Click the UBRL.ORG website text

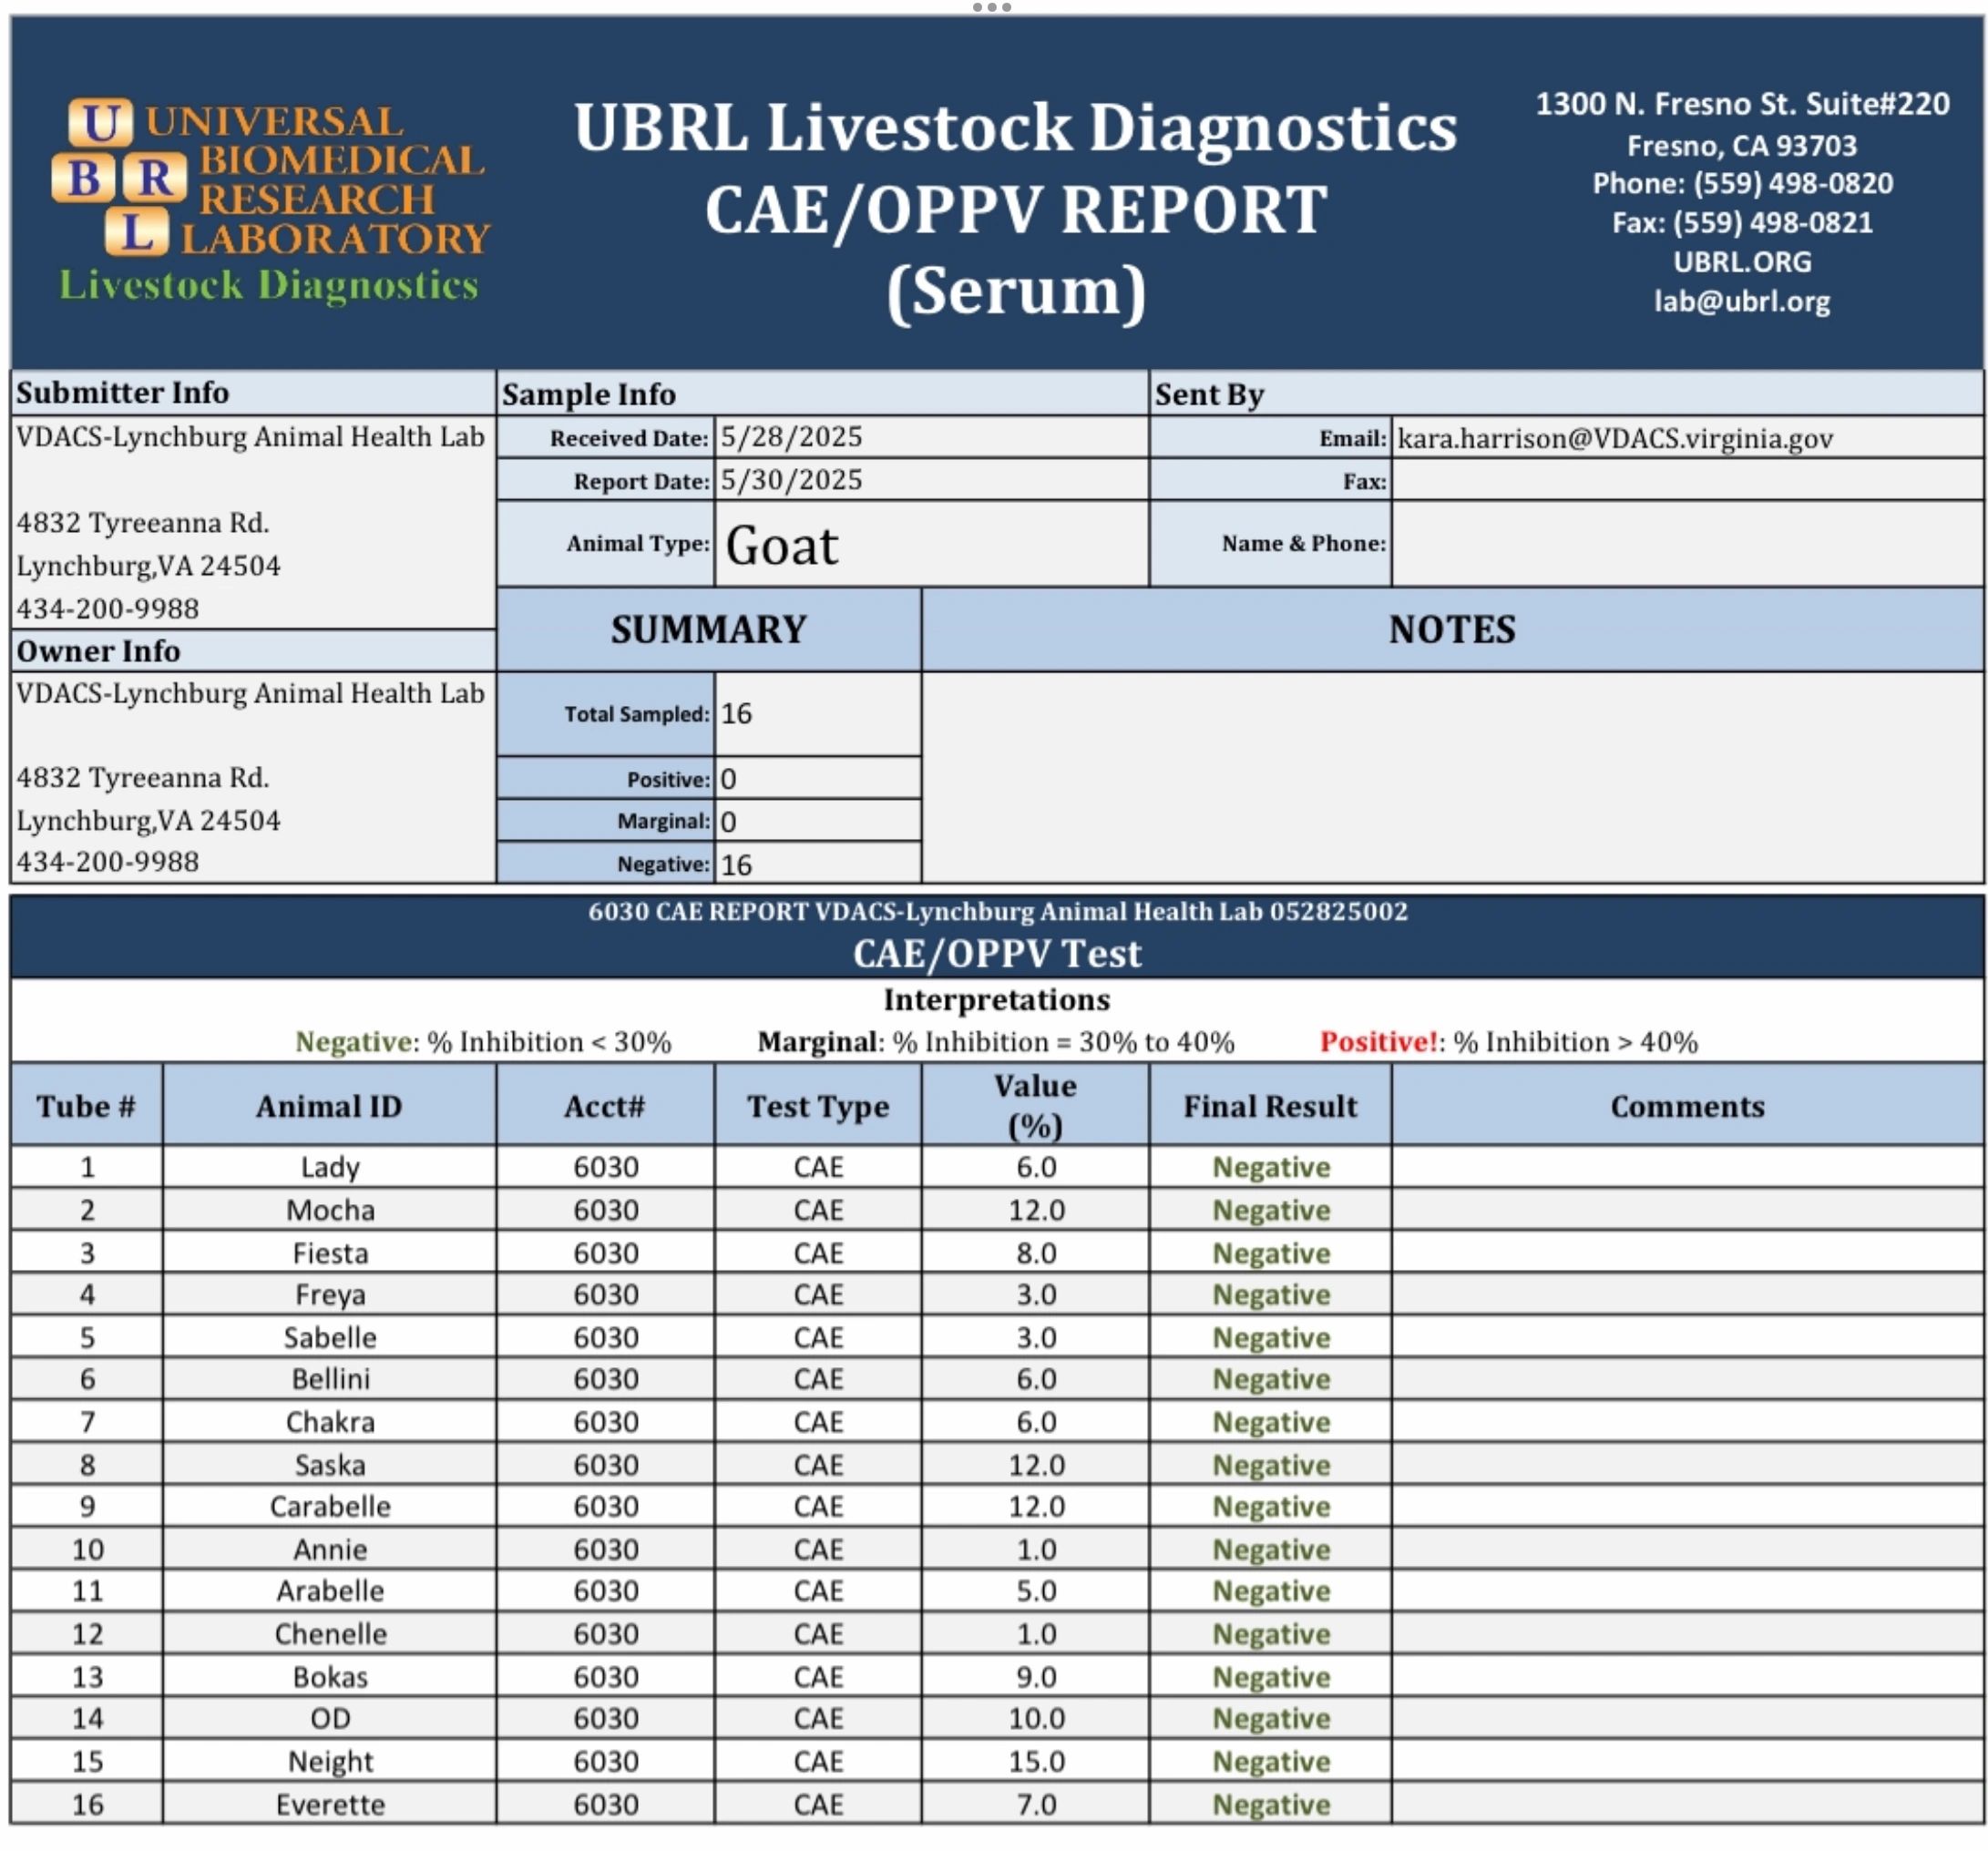pos(1742,262)
